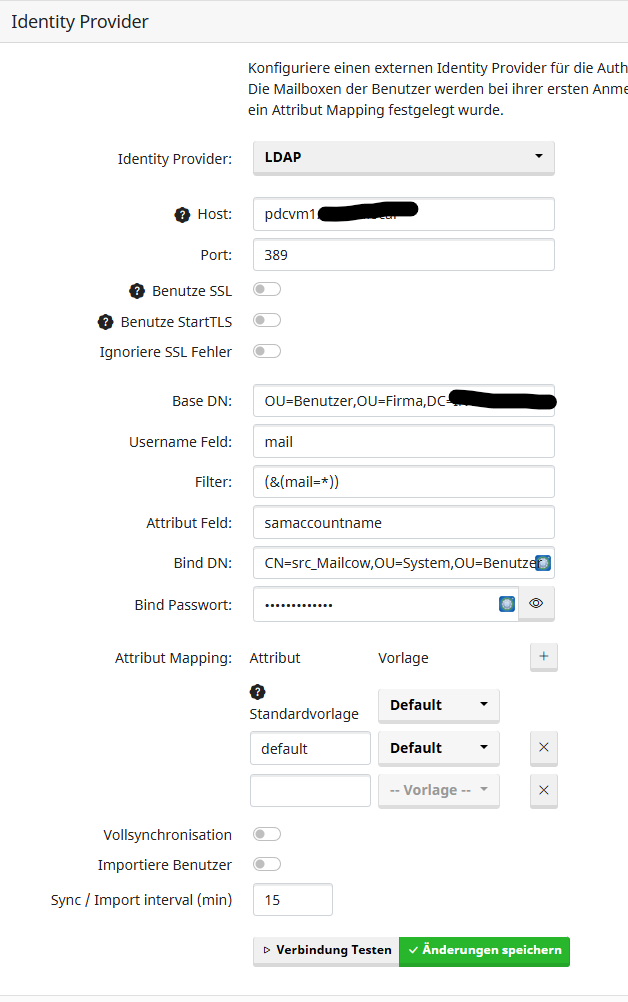This screenshot has height=1002, width=628.
Task: Click the password manager icon in Bind Passwort
Action: click(x=507, y=604)
